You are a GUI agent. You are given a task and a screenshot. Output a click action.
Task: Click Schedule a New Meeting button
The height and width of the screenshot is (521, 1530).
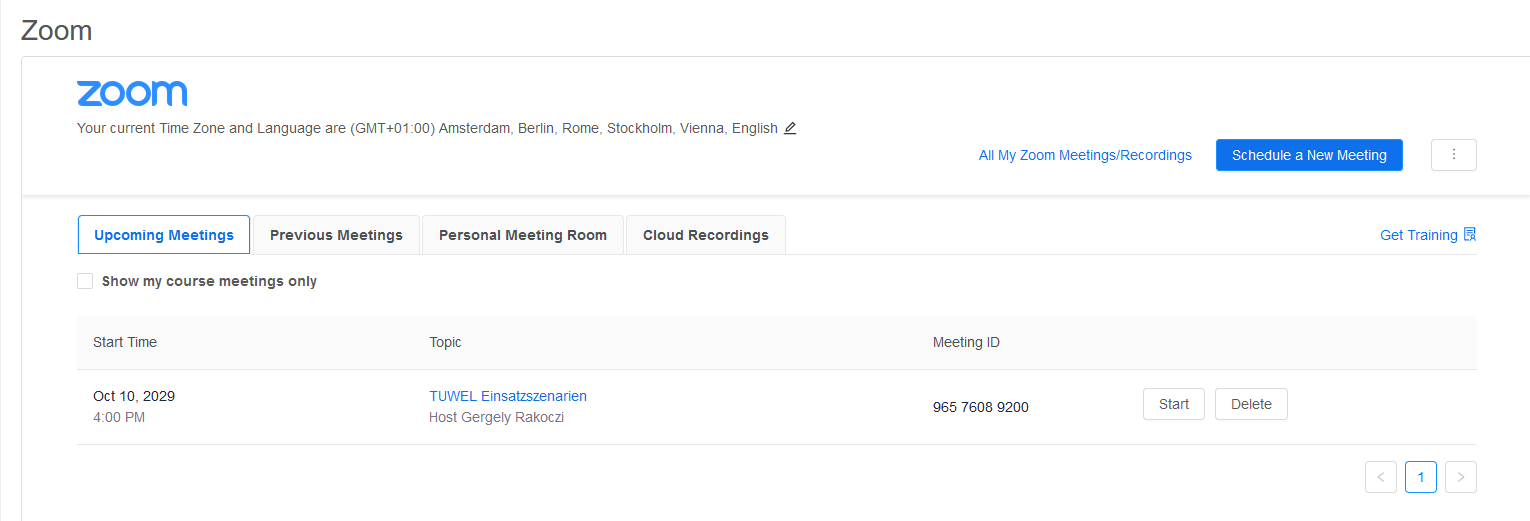(1309, 155)
